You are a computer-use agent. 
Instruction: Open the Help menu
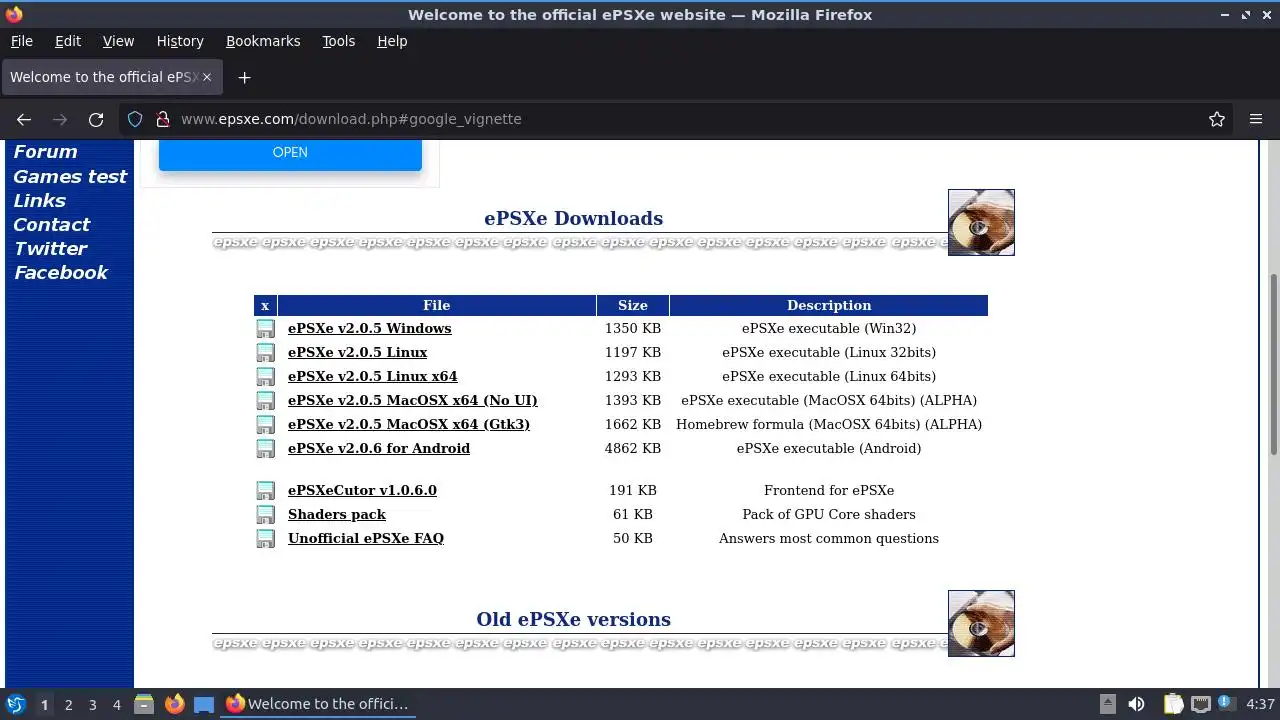392,41
